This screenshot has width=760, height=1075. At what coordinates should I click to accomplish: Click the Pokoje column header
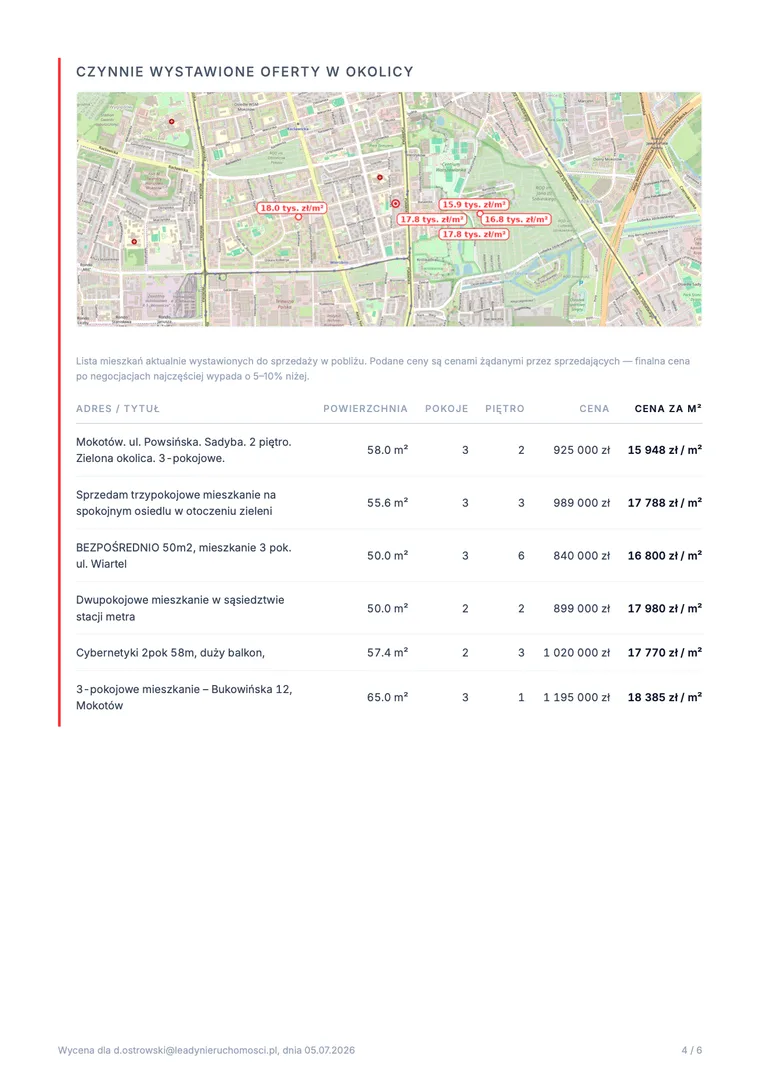pyautogui.click(x=446, y=409)
